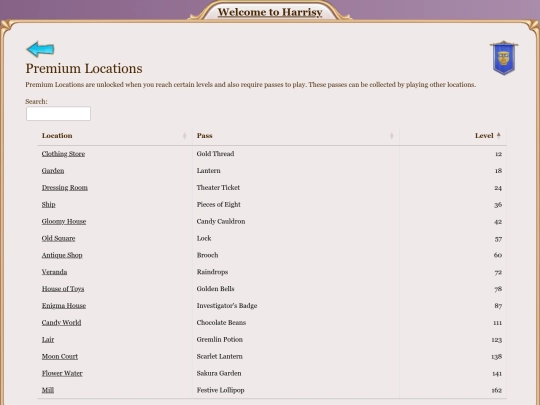Click level value 24 for Dressing Room

pos(498,188)
